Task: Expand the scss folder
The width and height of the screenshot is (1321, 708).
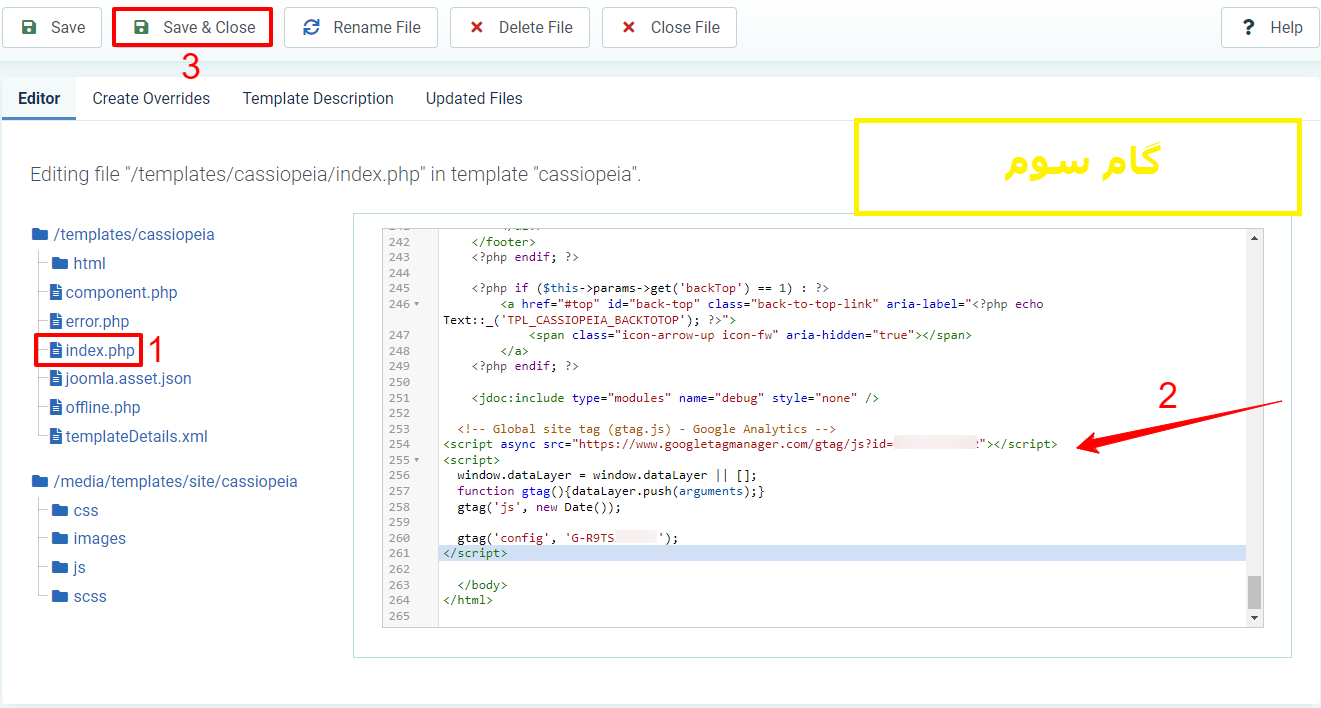Action: pos(89,597)
